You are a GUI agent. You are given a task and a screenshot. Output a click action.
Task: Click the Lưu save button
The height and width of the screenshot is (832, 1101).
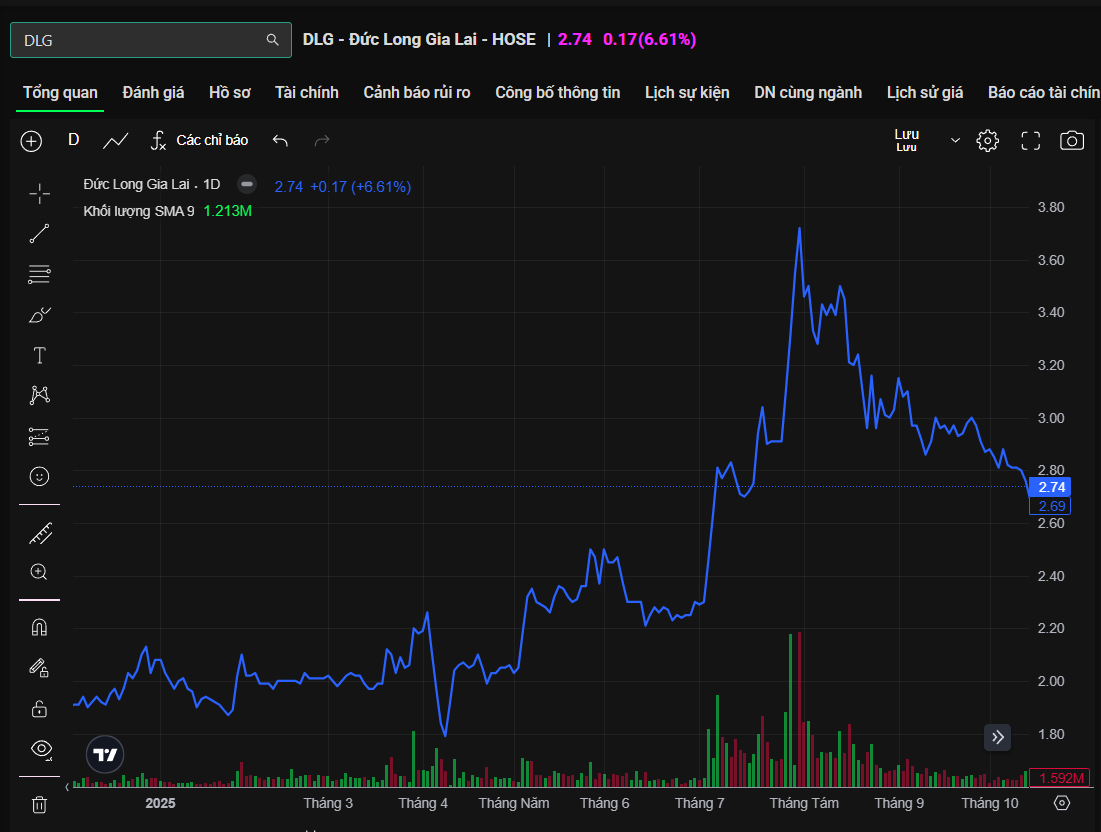click(906, 140)
